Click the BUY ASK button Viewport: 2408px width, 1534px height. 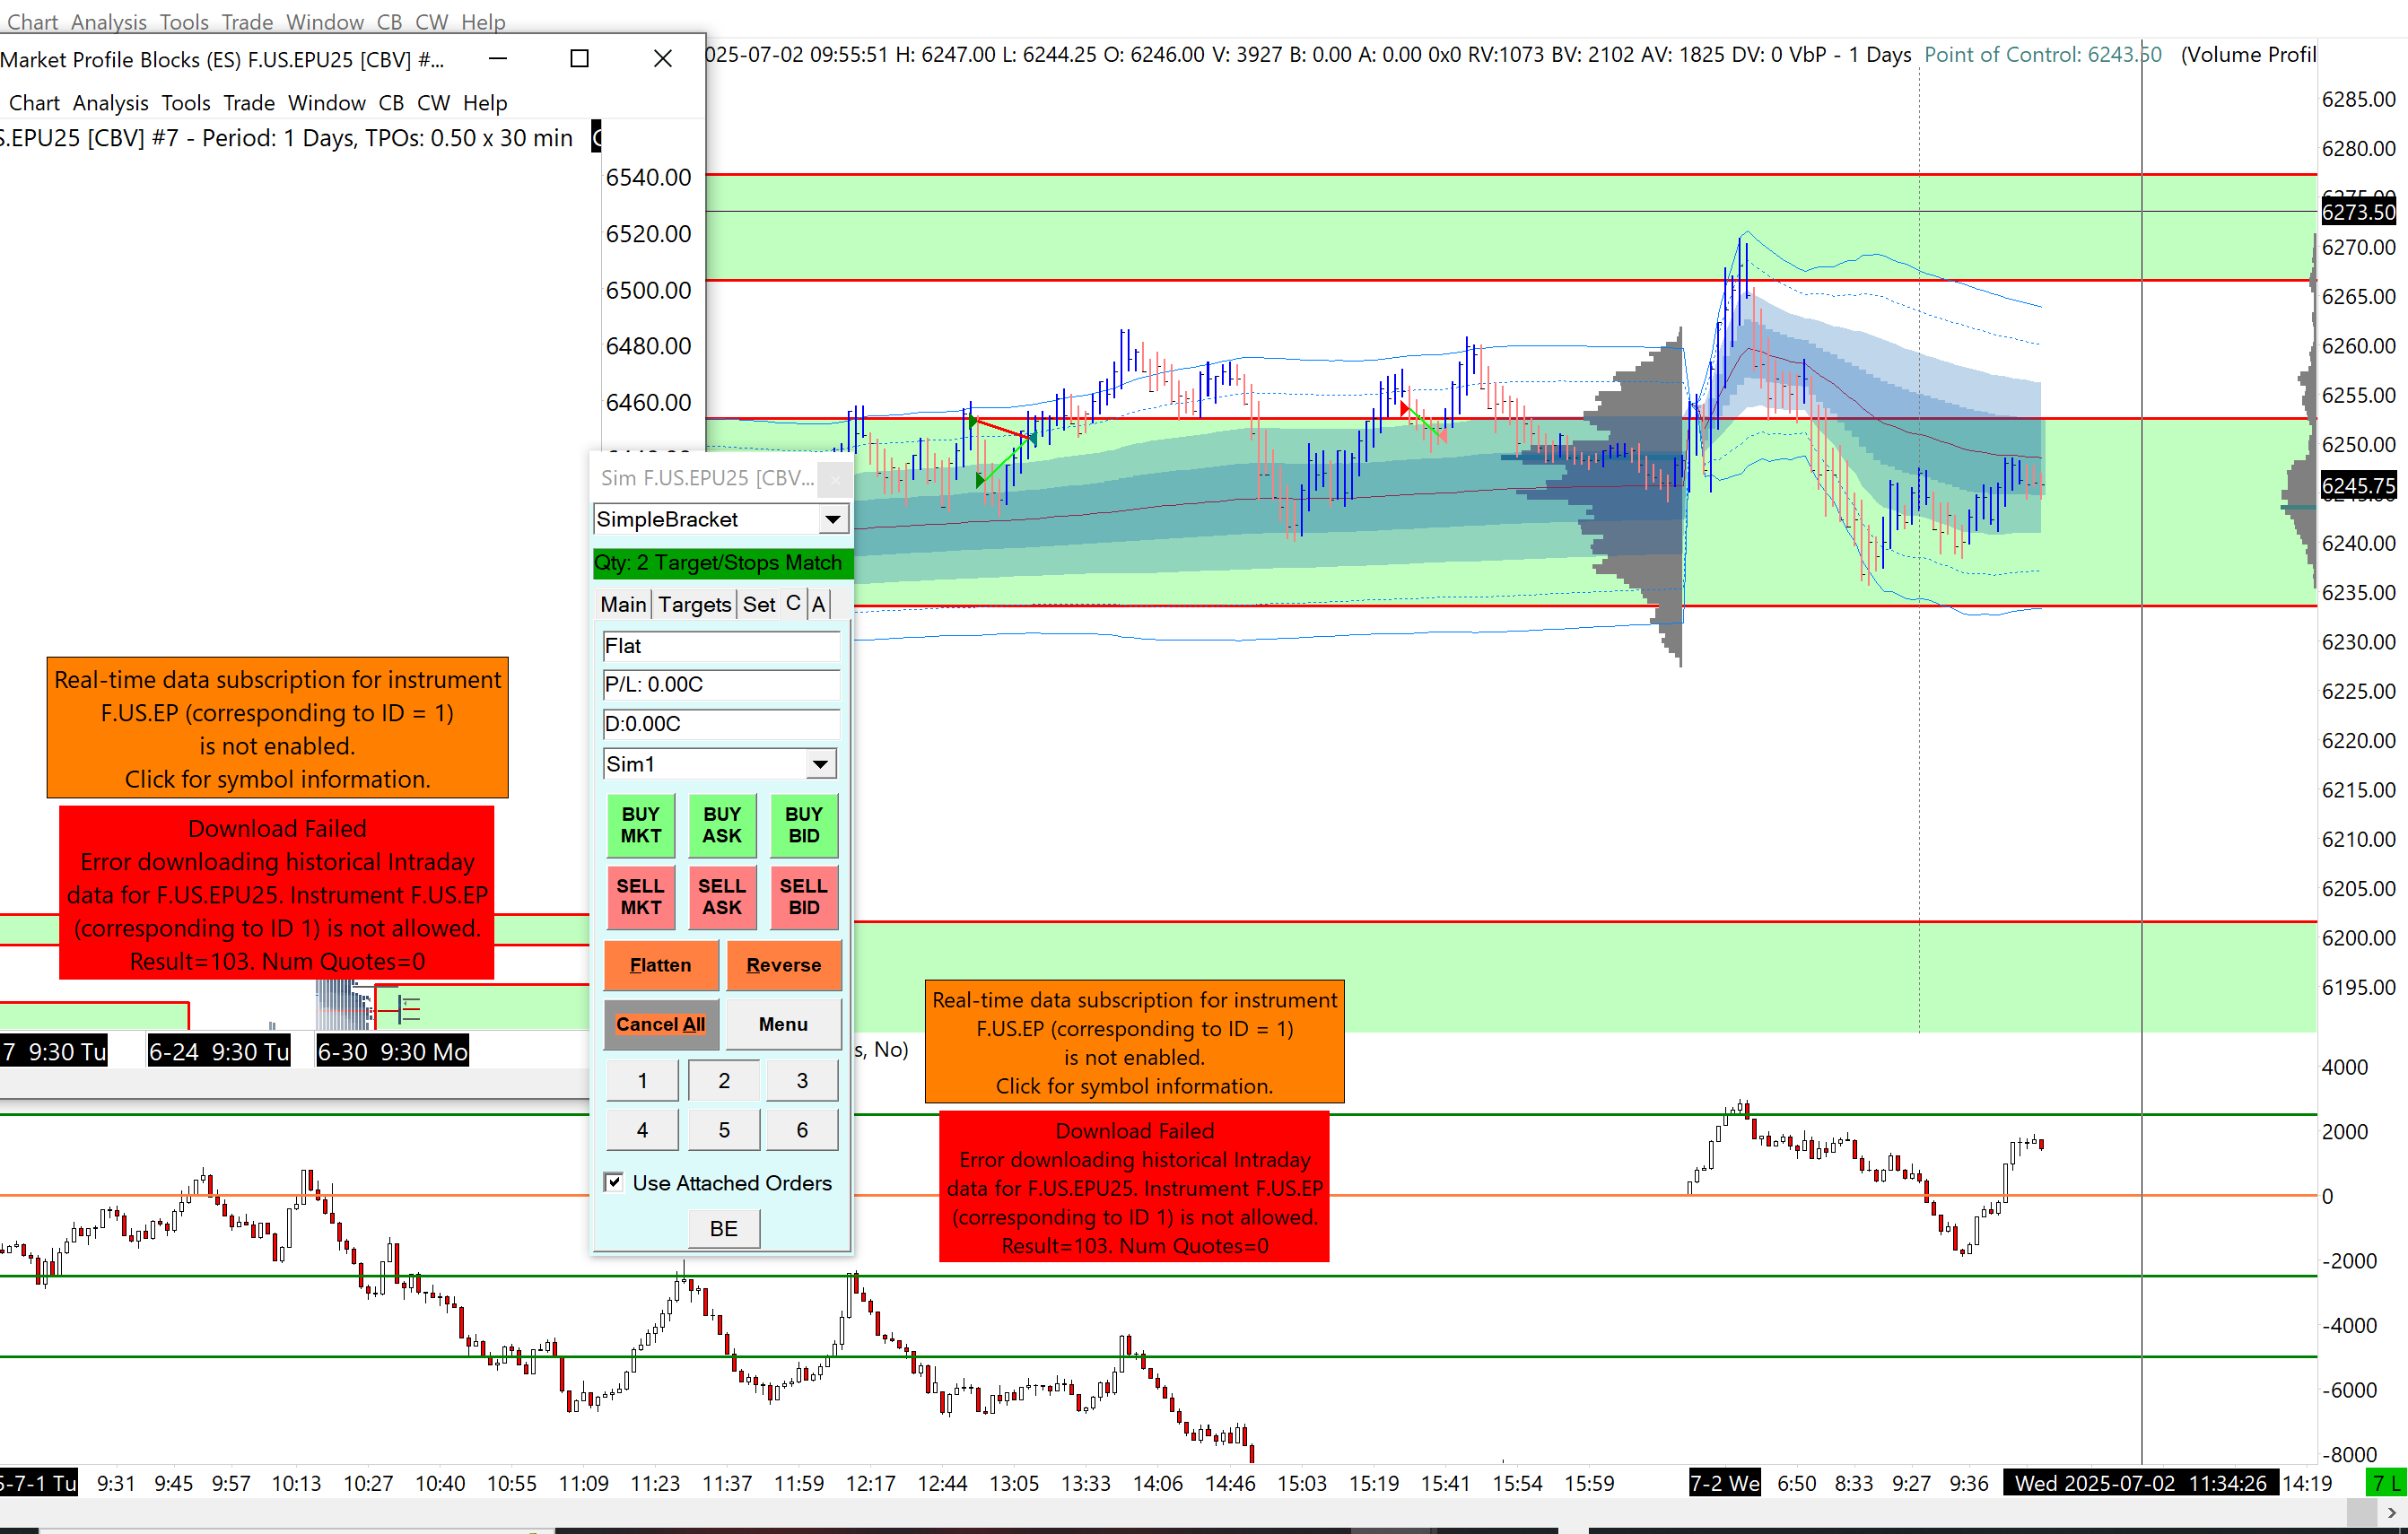click(x=722, y=825)
